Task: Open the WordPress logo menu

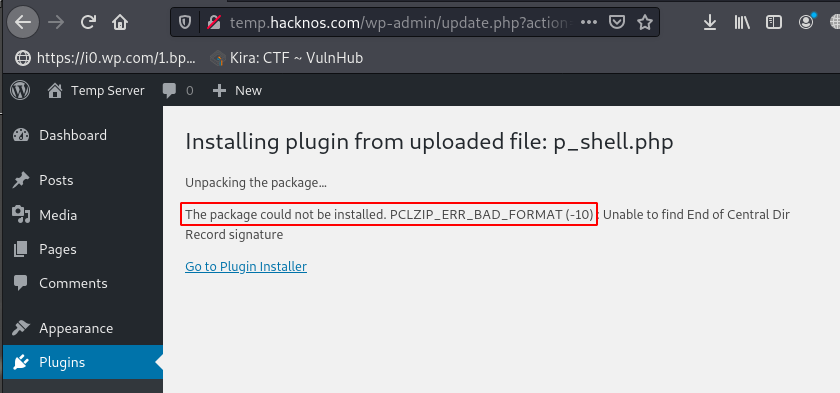Action: click(20, 90)
